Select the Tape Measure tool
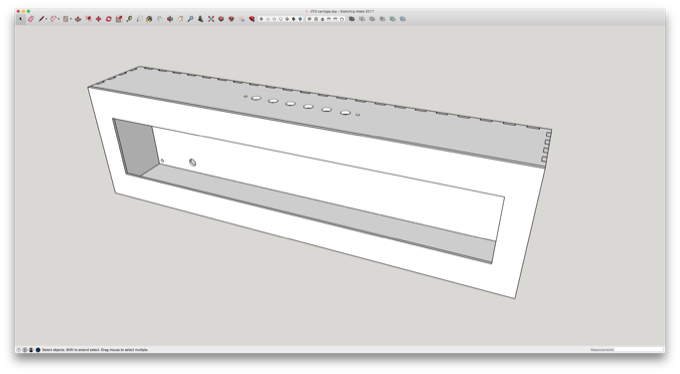The width and height of the screenshot is (680, 374). [x=129, y=19]
